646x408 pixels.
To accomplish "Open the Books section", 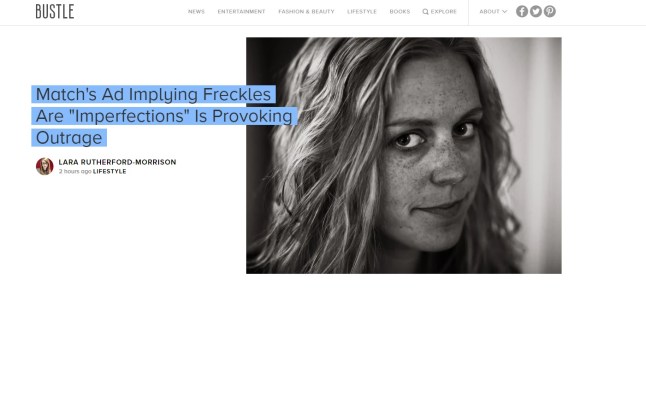I will [400, 12].
